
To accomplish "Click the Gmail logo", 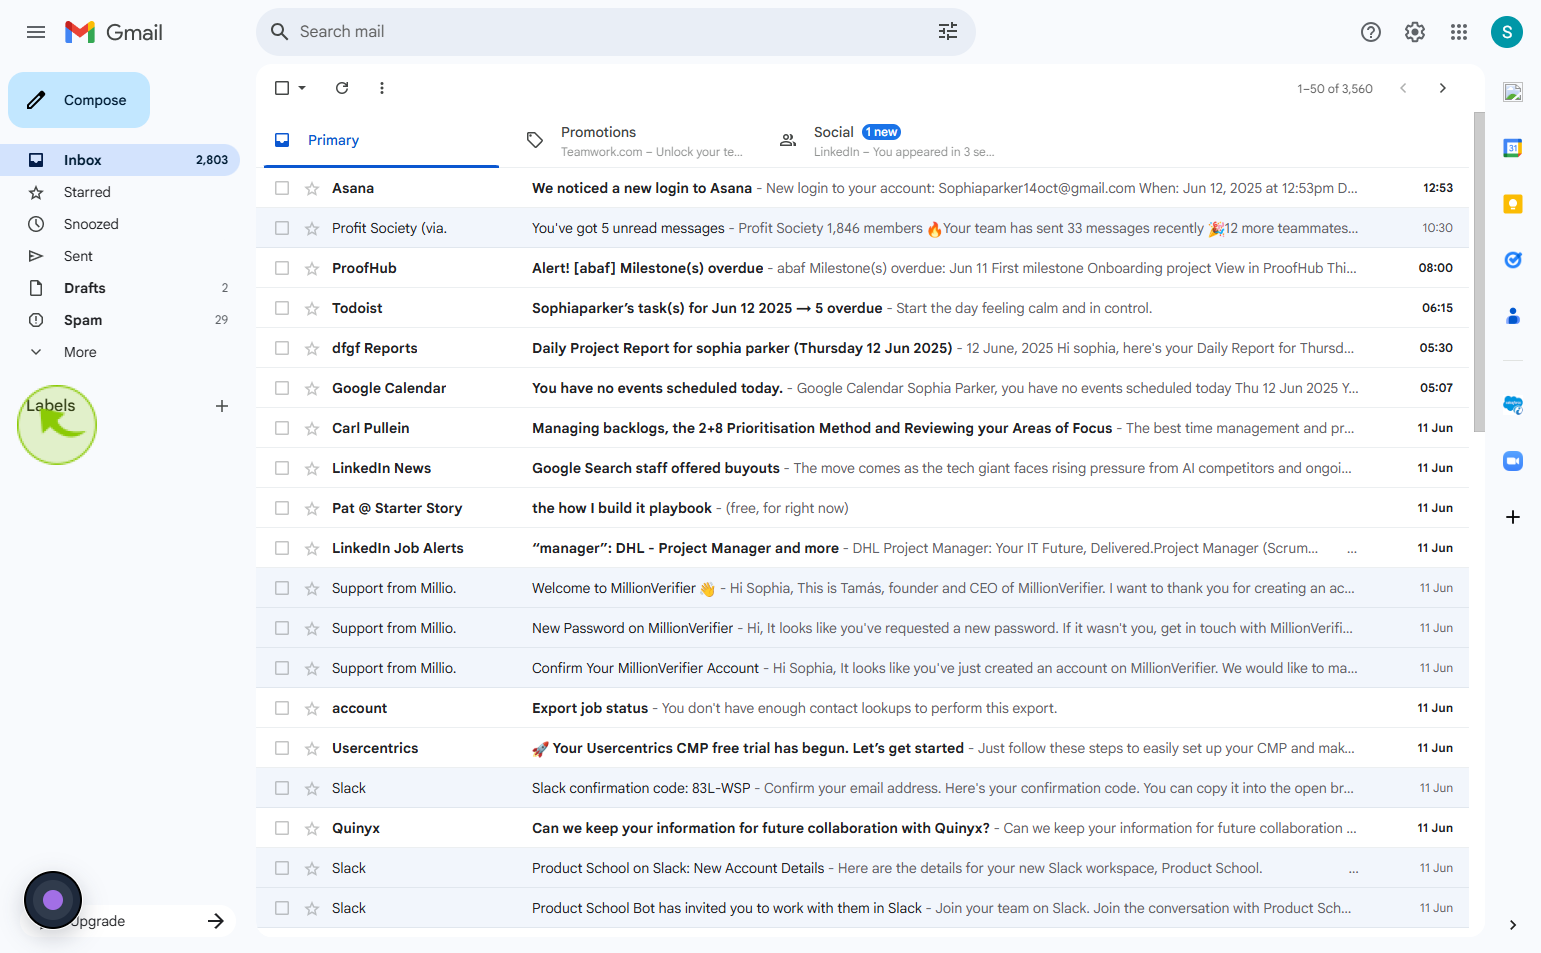I will (x=114, y=32).
